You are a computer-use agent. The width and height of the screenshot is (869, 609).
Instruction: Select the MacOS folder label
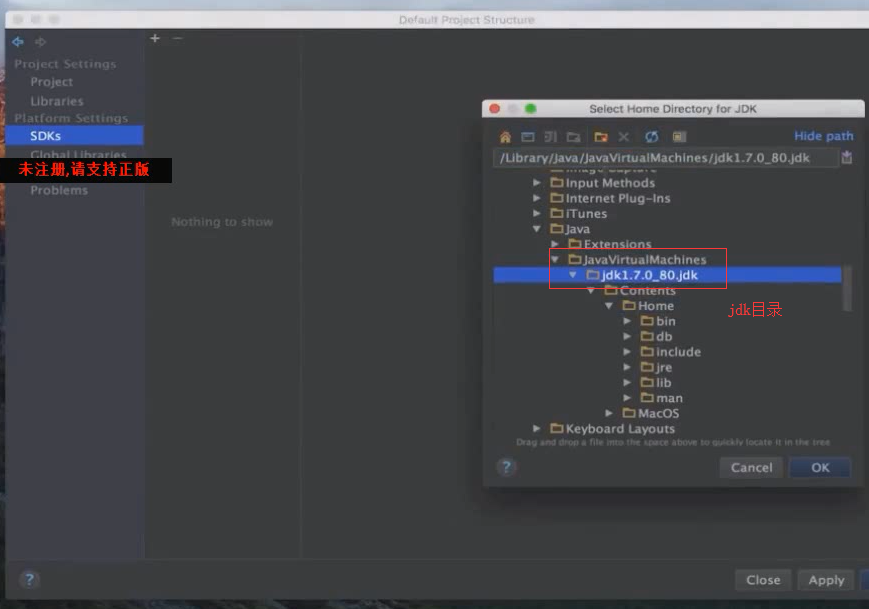658,413
